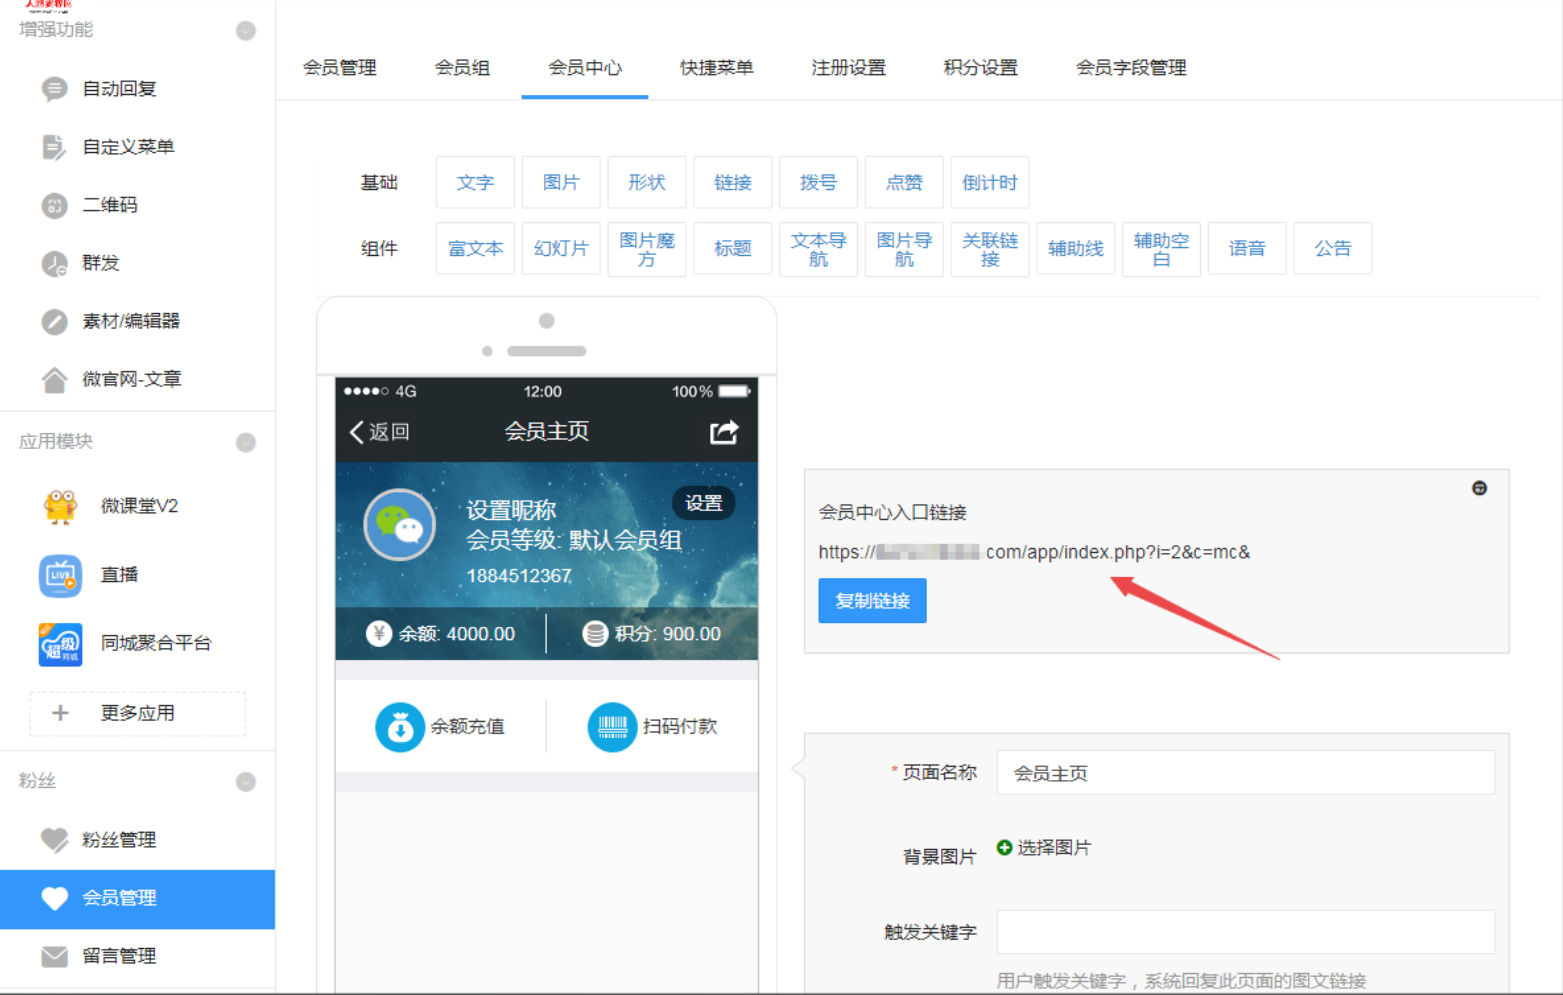The height and width of the screenshot is (995, 1563).
Task: Click the 扫码付款 barcode icon
Action: 612,727
